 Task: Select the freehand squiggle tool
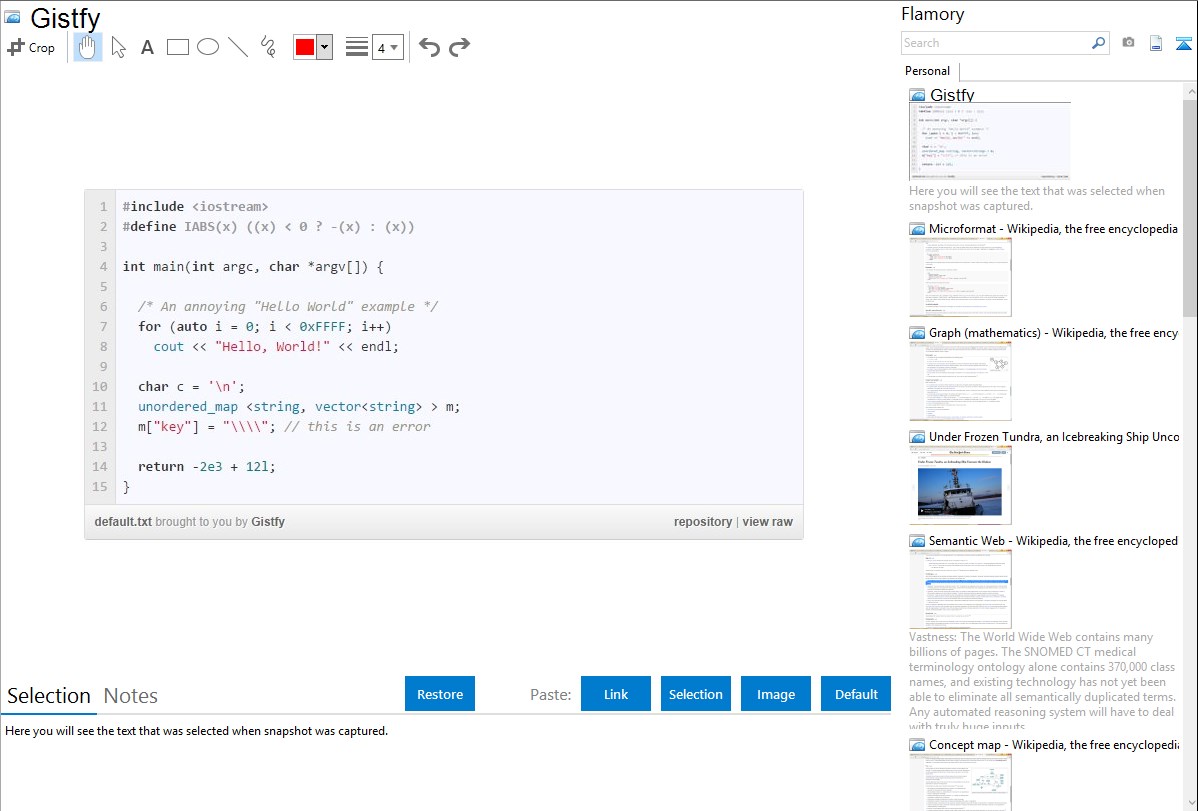tap(268, 47)
